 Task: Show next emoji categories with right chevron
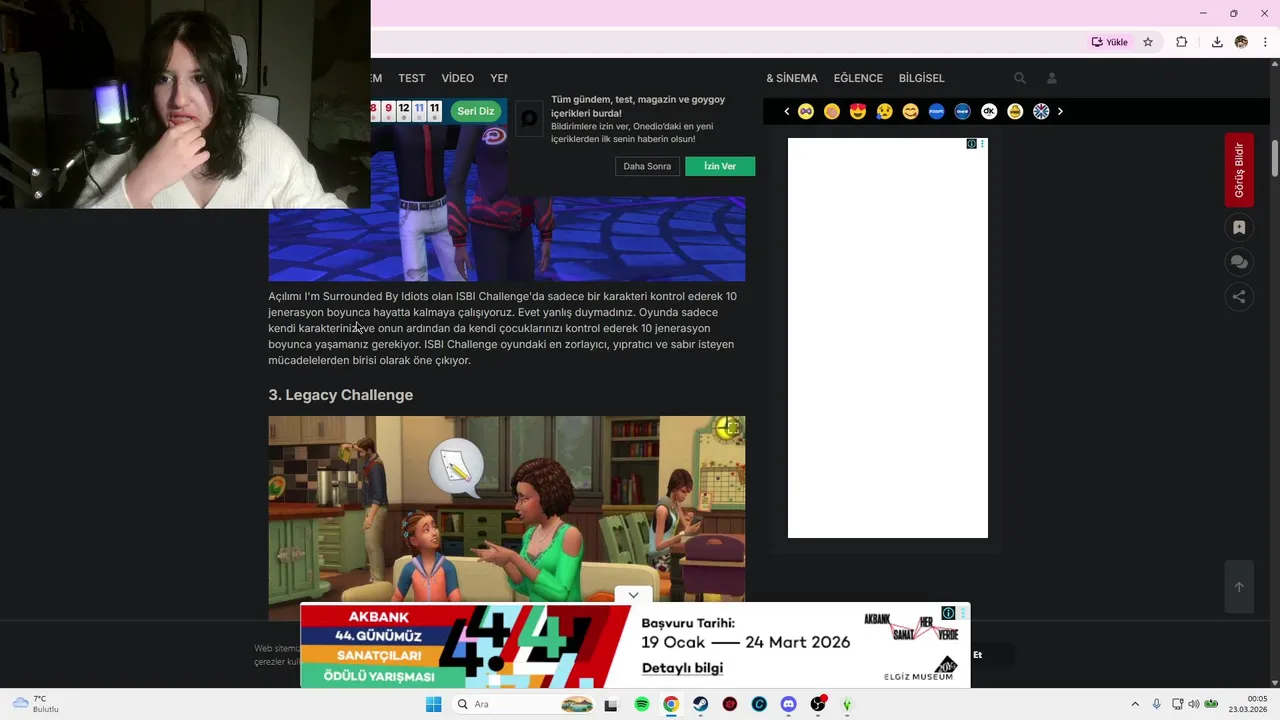click(x=1060, y=111)
